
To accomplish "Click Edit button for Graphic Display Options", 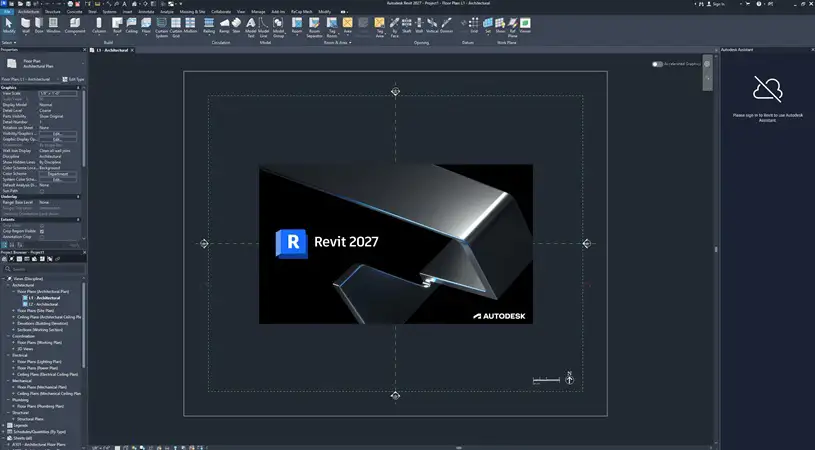I will coord(58,139).
